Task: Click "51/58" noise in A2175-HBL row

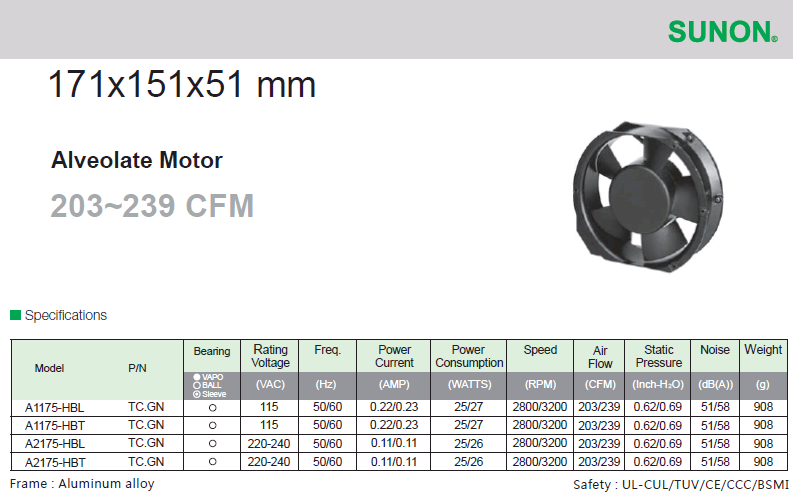Action: (715, 444)
